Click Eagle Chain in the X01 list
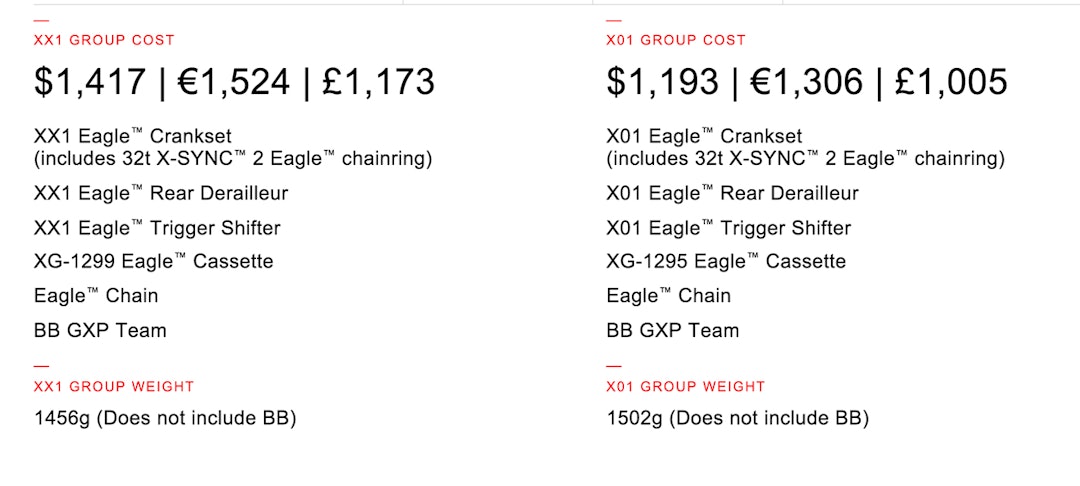The width and height of the screenshot is (1080, 486). coord(668,296)
